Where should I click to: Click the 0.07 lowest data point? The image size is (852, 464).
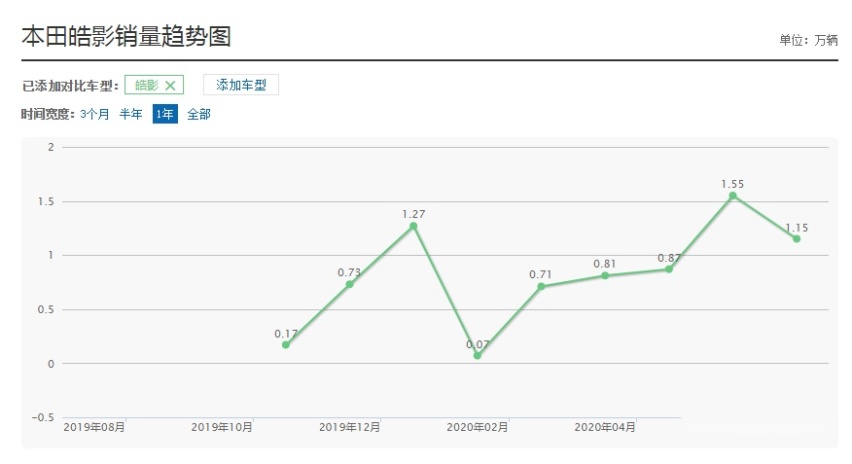(477, 355)
